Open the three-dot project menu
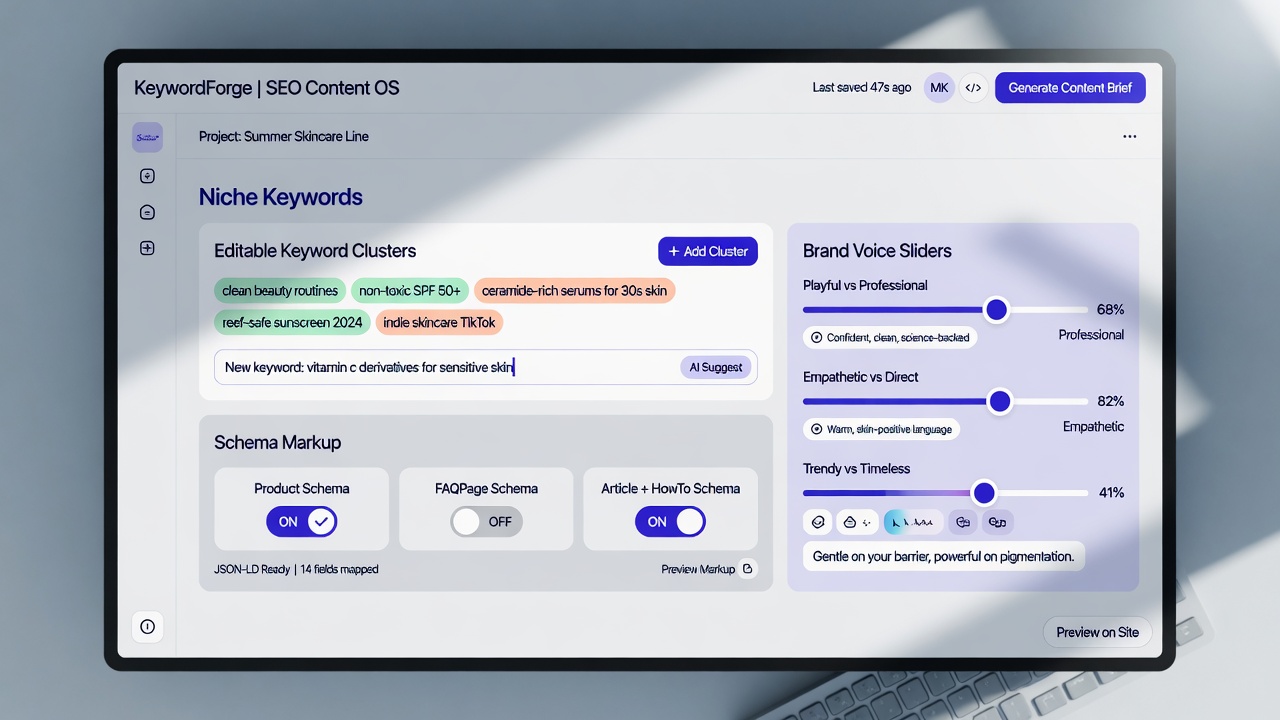This screenshot has height=720, width=1280. point(1129,137)
